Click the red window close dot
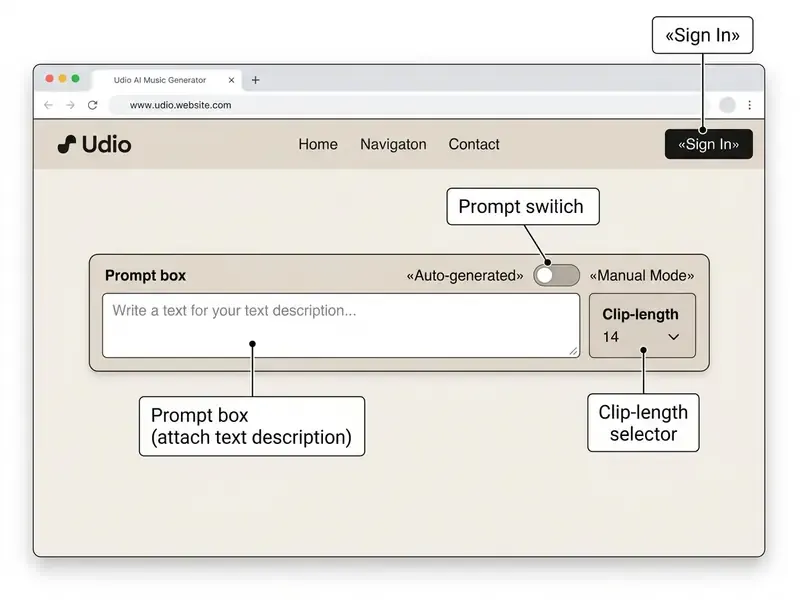 49,79
